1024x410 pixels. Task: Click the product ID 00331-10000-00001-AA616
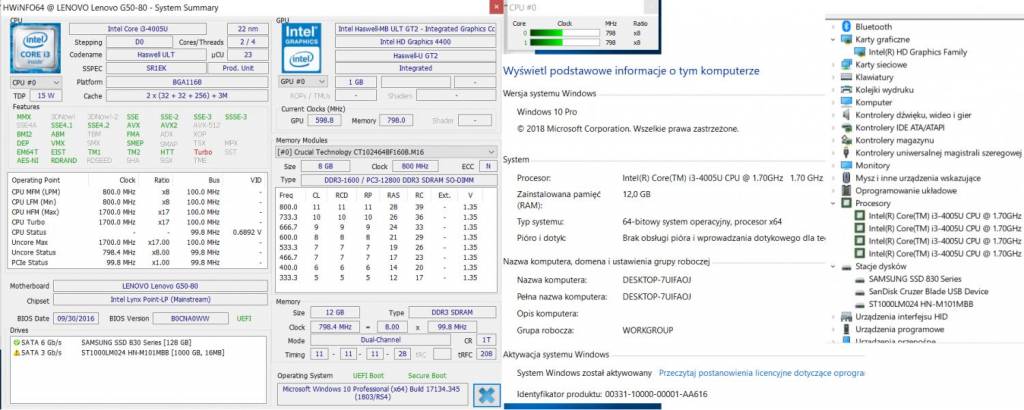pyautogui.click(x=658, y=394)
